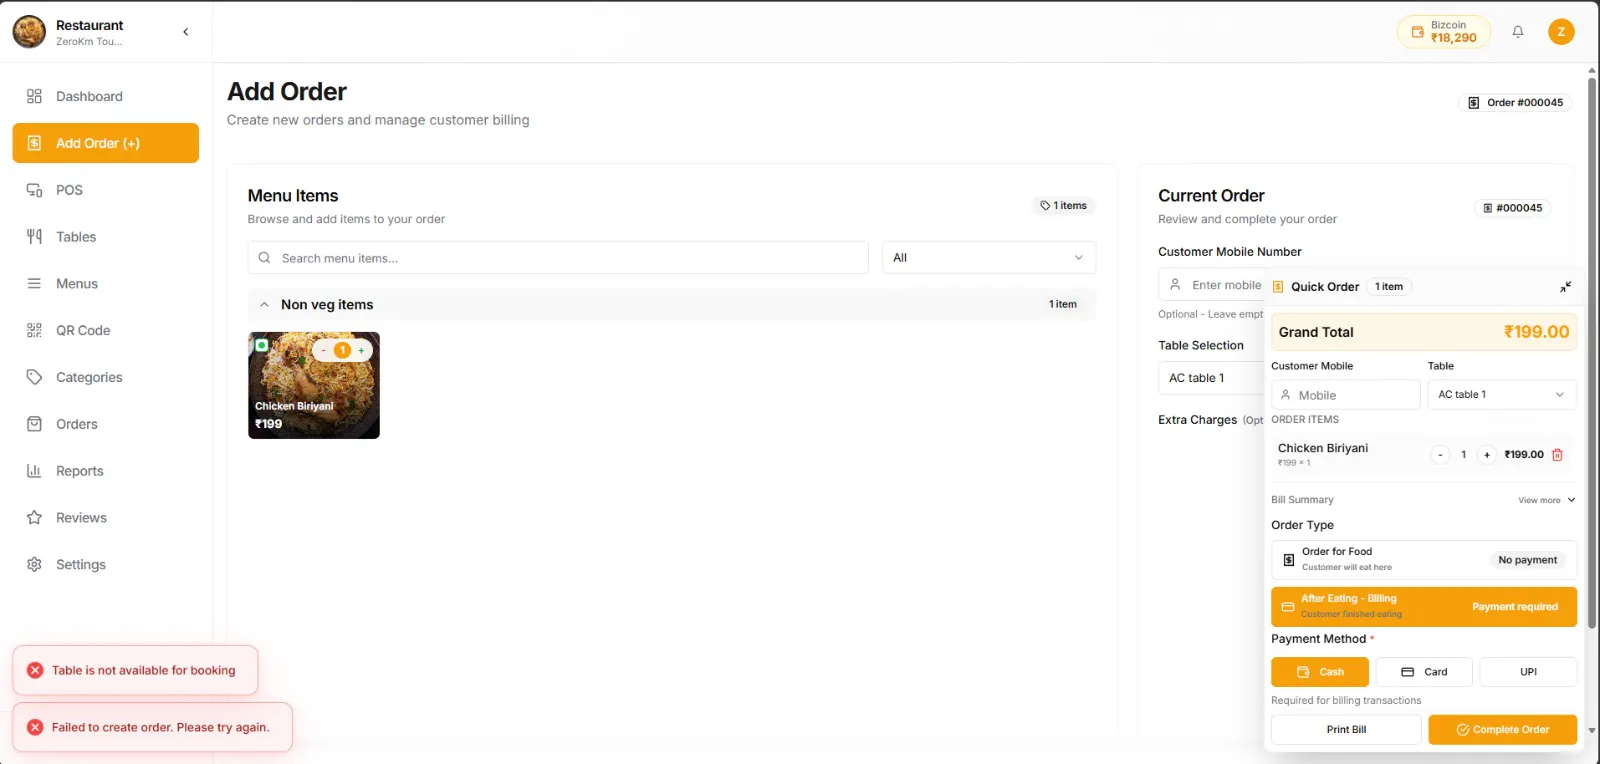Click the Print Bill button
Image resolution: width=1600 pixels, height=764 pixels.
[1346, 730]
